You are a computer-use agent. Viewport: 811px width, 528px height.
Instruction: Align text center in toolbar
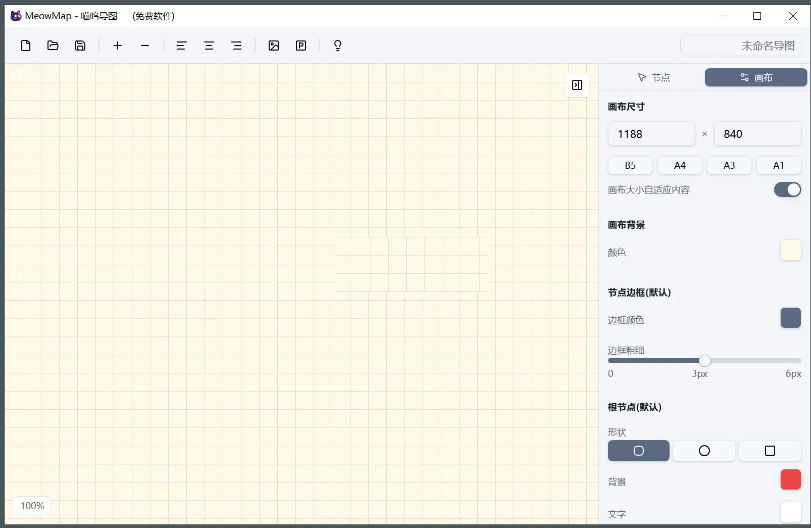click(x=209, y=46)
